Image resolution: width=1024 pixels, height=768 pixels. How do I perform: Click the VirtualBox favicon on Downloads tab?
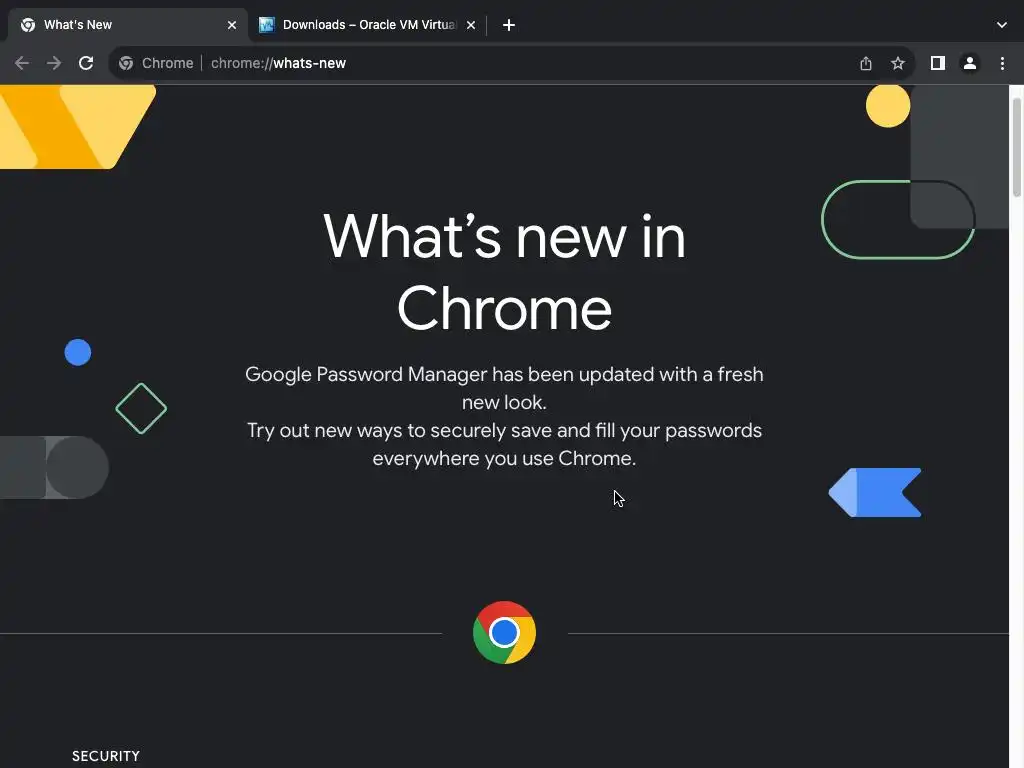(x=266, y=25)
